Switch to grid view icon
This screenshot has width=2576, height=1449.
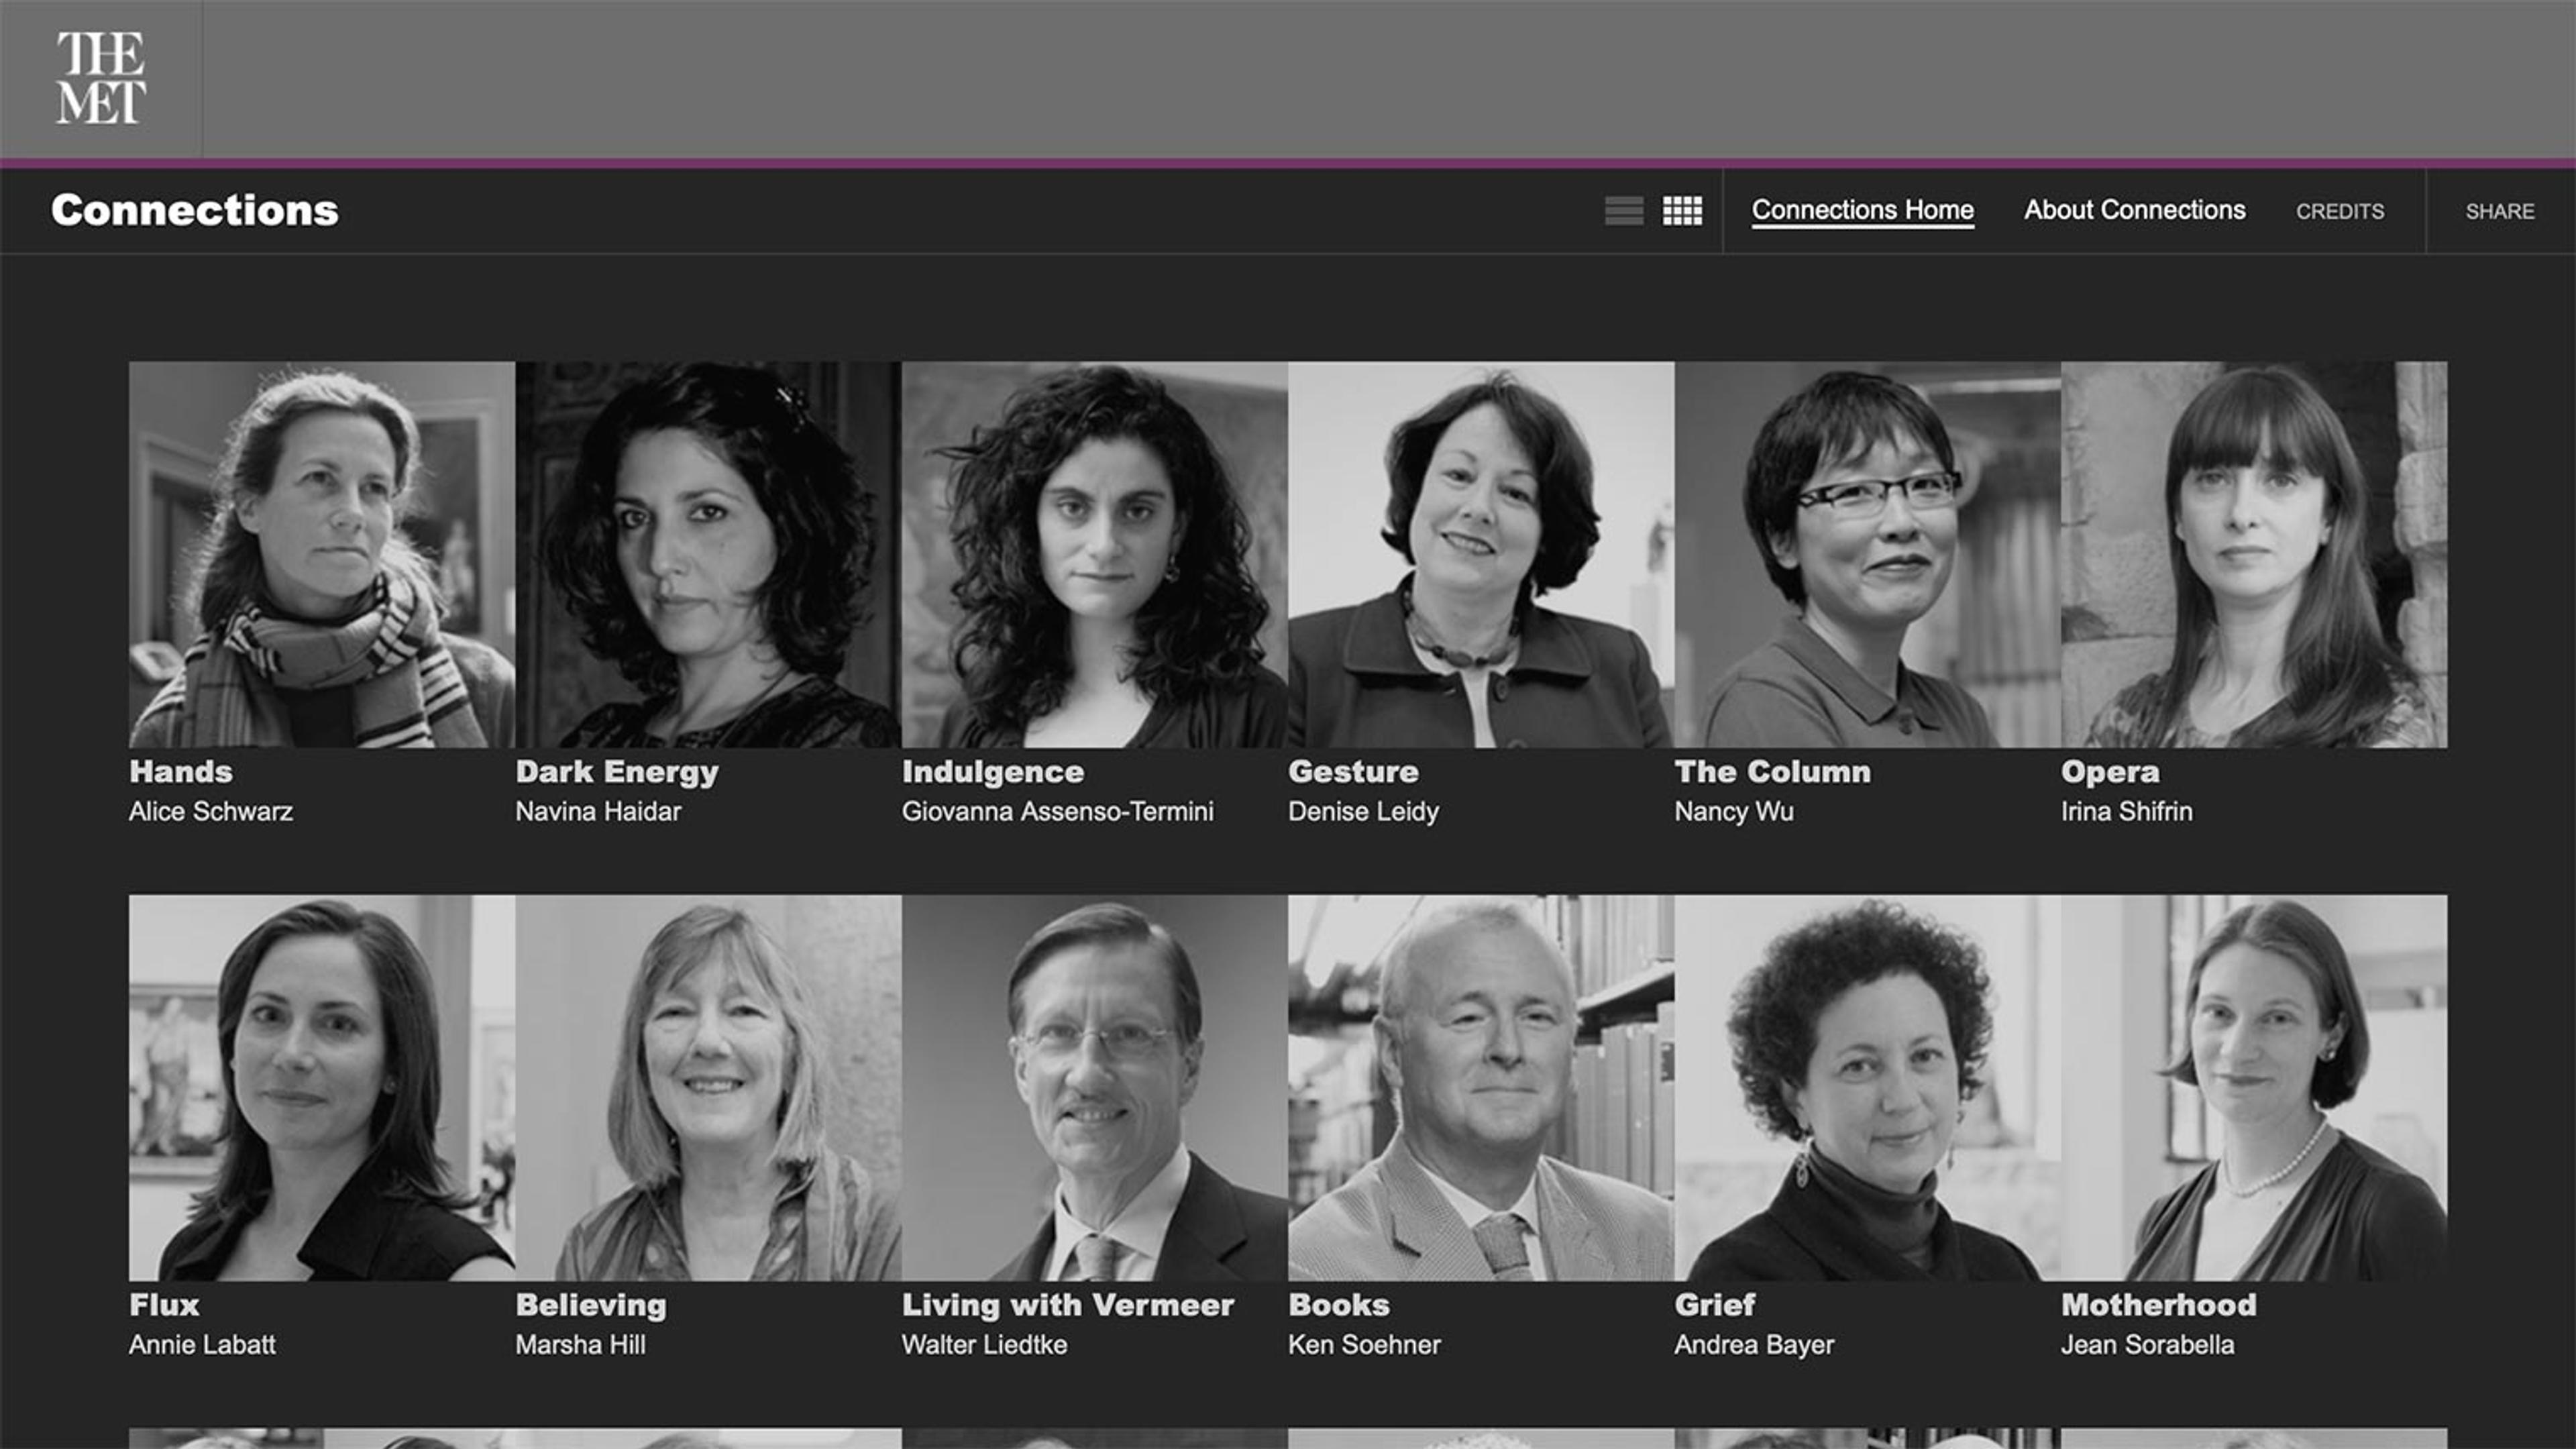click(1682, 211)
